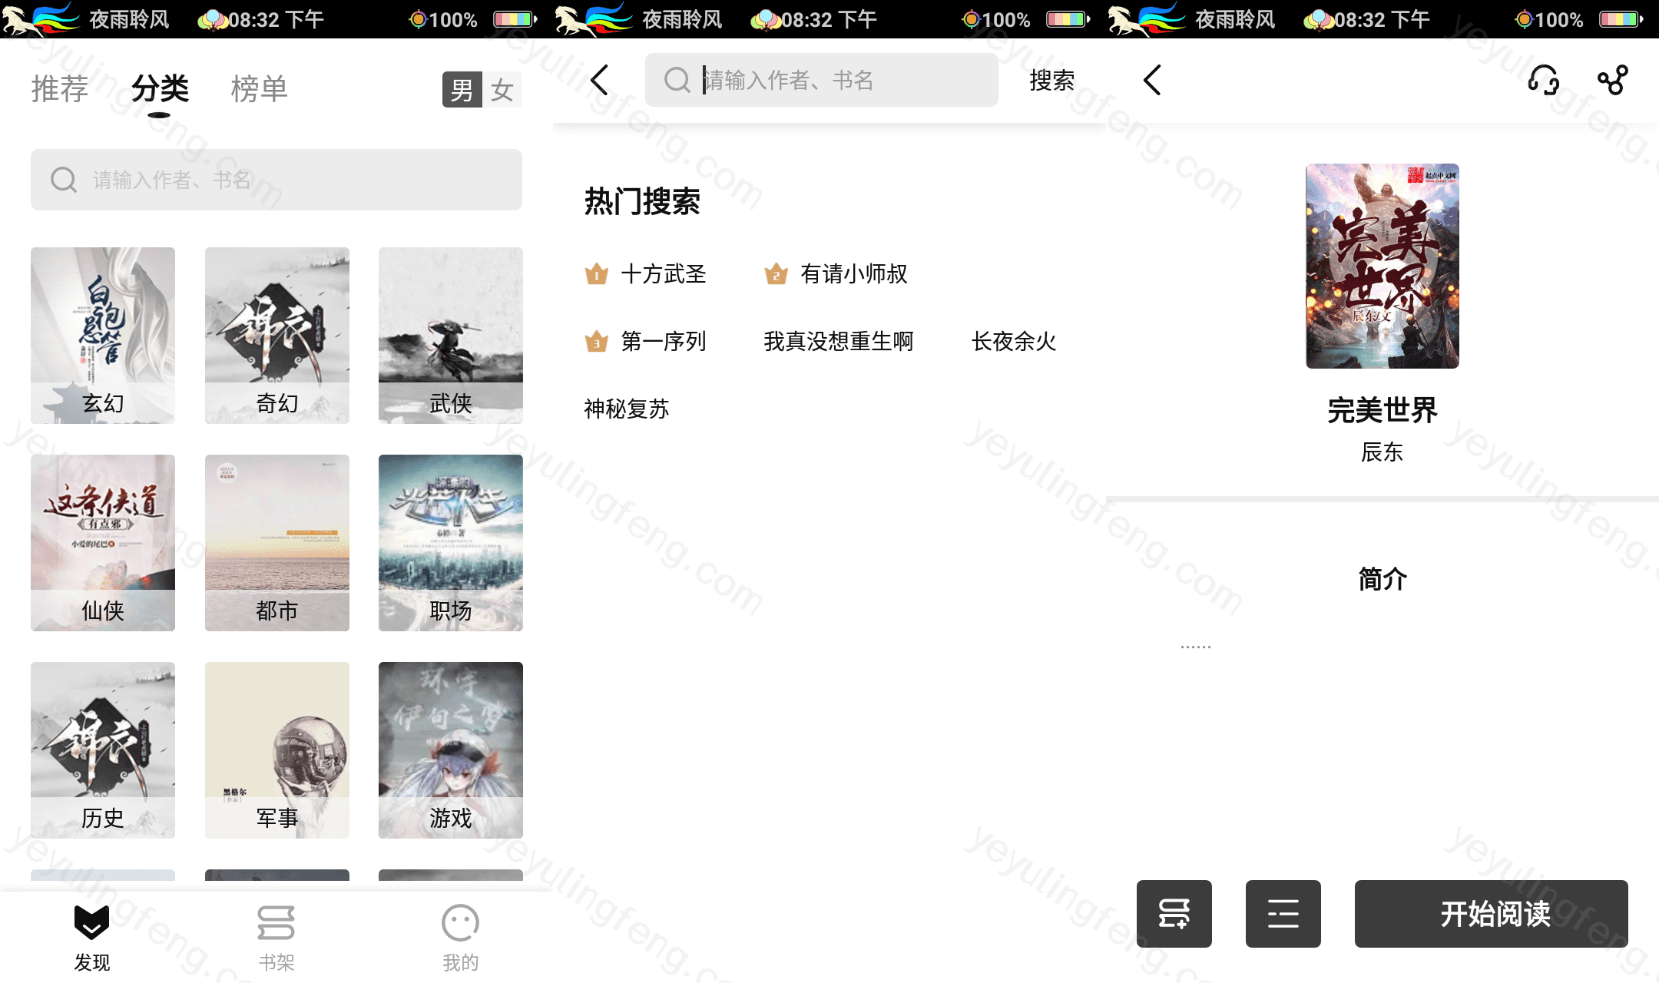Switch to 男 gender filter
This screenshot has height=983, width=1659.
click(462, 90)
